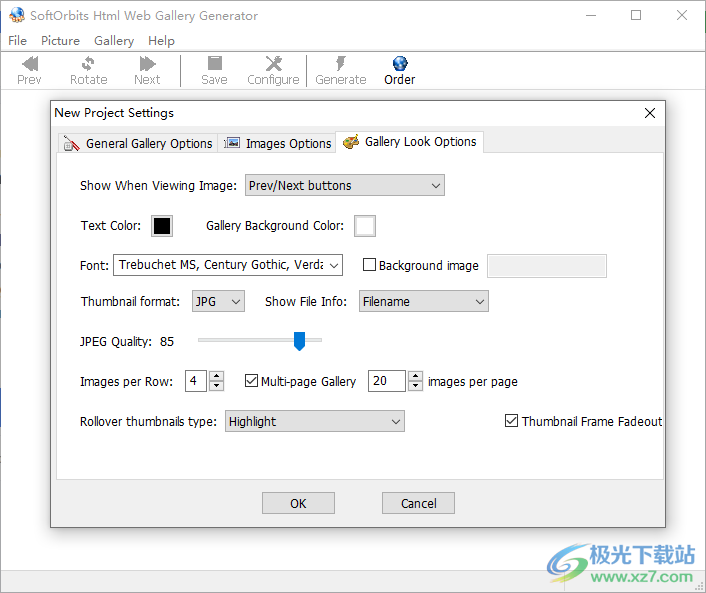Click the Next toolbar arrow icon
The image size is (706, 593).
tap(147, 64)
